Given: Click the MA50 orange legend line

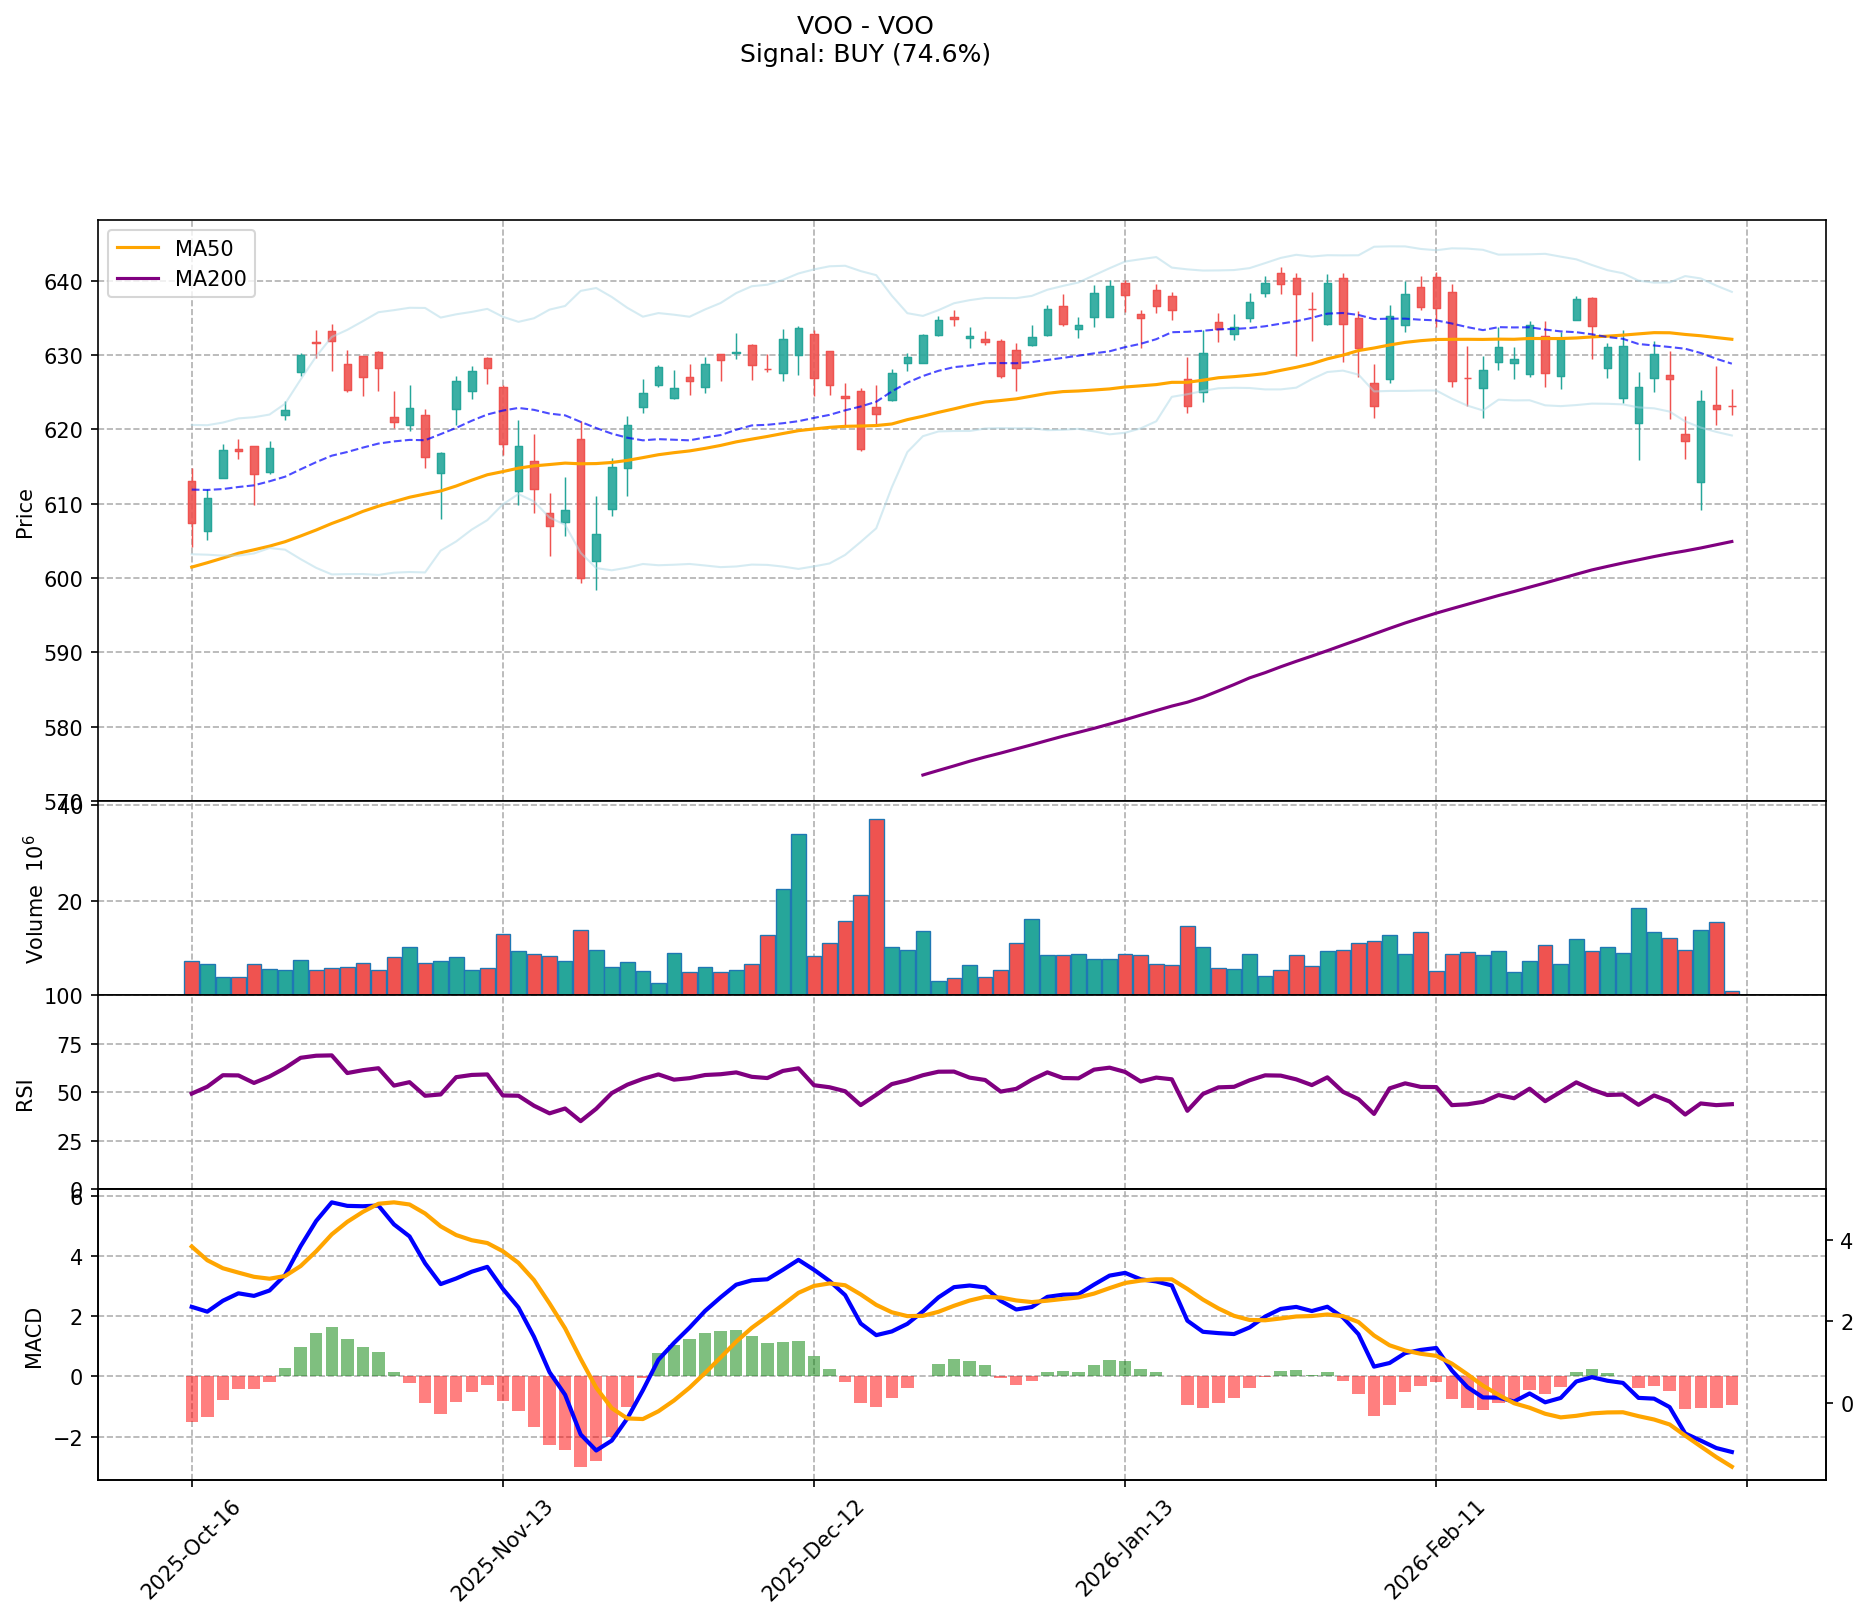Looking at the screenshot, I should point(137,248).
